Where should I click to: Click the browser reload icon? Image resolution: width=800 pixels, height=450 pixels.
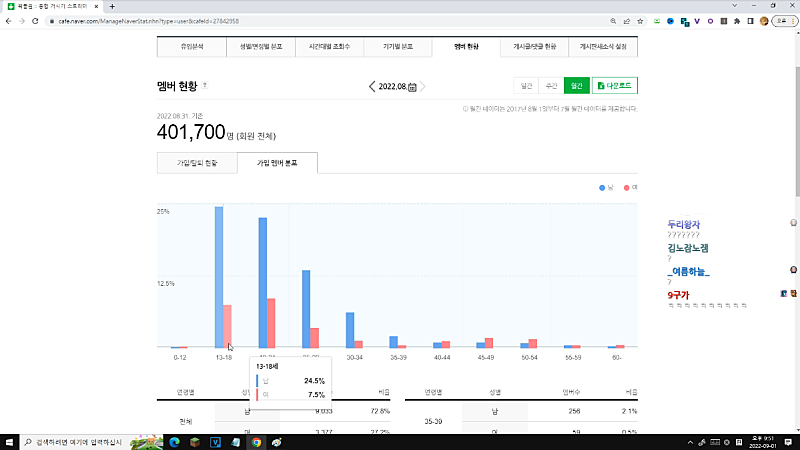[37, 20]
